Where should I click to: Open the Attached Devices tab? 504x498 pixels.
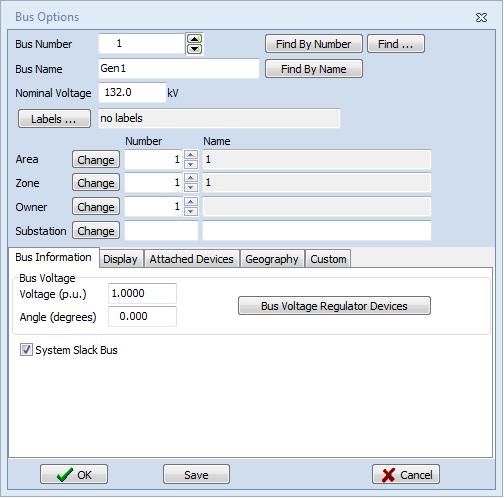pos(191,259)
